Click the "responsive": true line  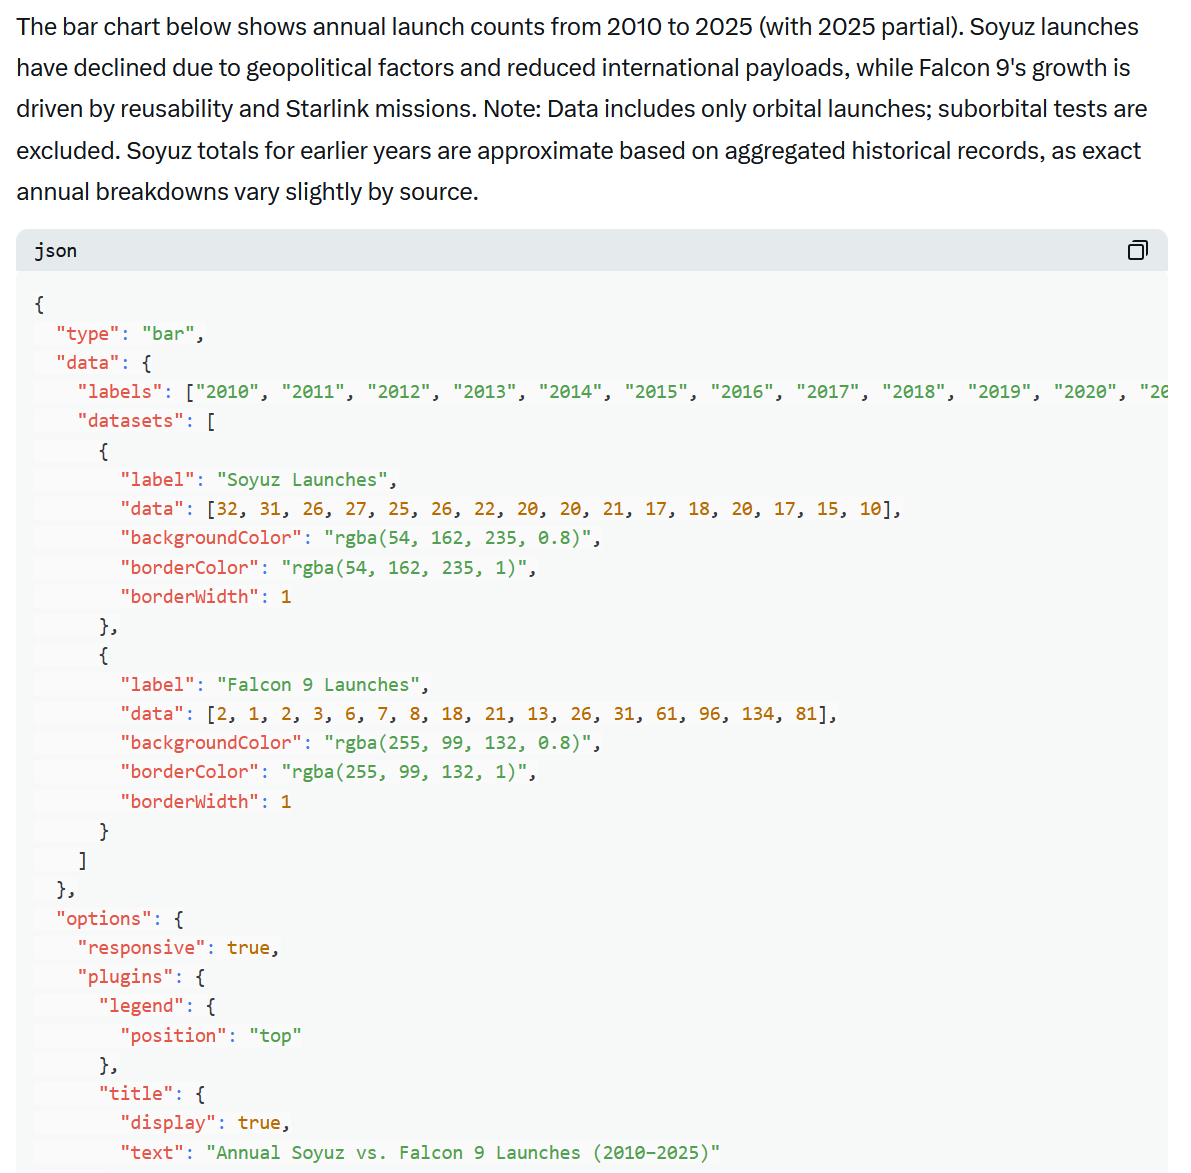[178, 948]
